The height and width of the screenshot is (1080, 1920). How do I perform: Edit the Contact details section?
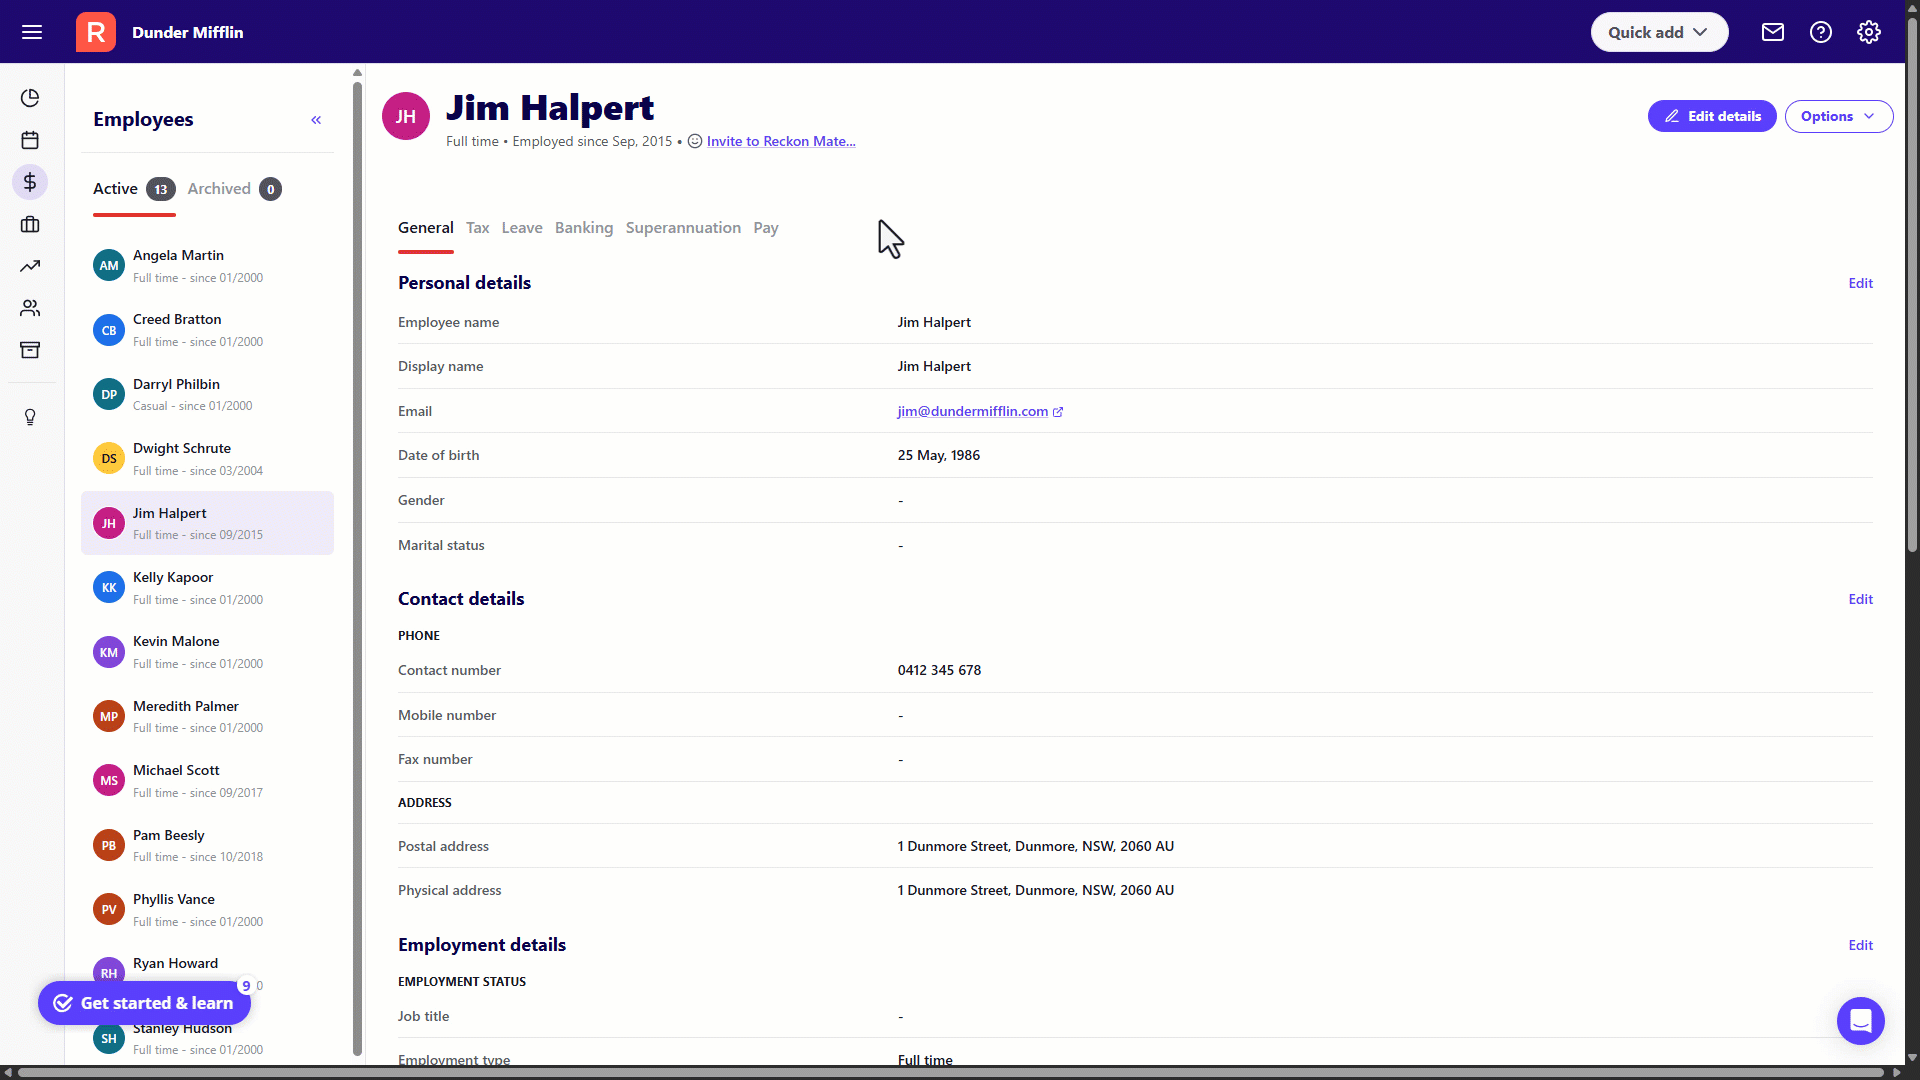click(x=1860, y=600)
